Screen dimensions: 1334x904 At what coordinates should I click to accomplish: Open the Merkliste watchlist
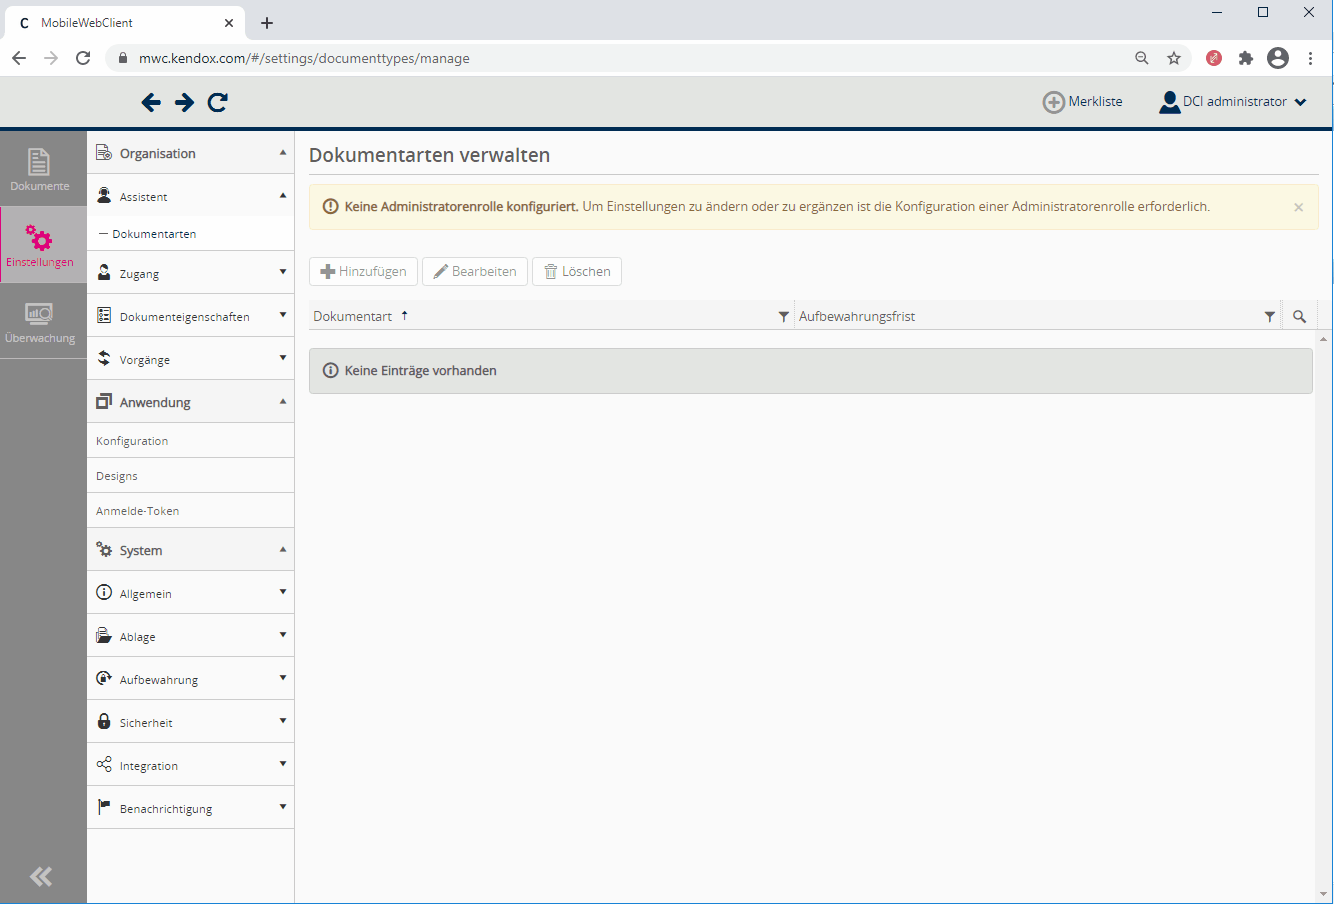pyautogui.click(x=1083, y=102)
